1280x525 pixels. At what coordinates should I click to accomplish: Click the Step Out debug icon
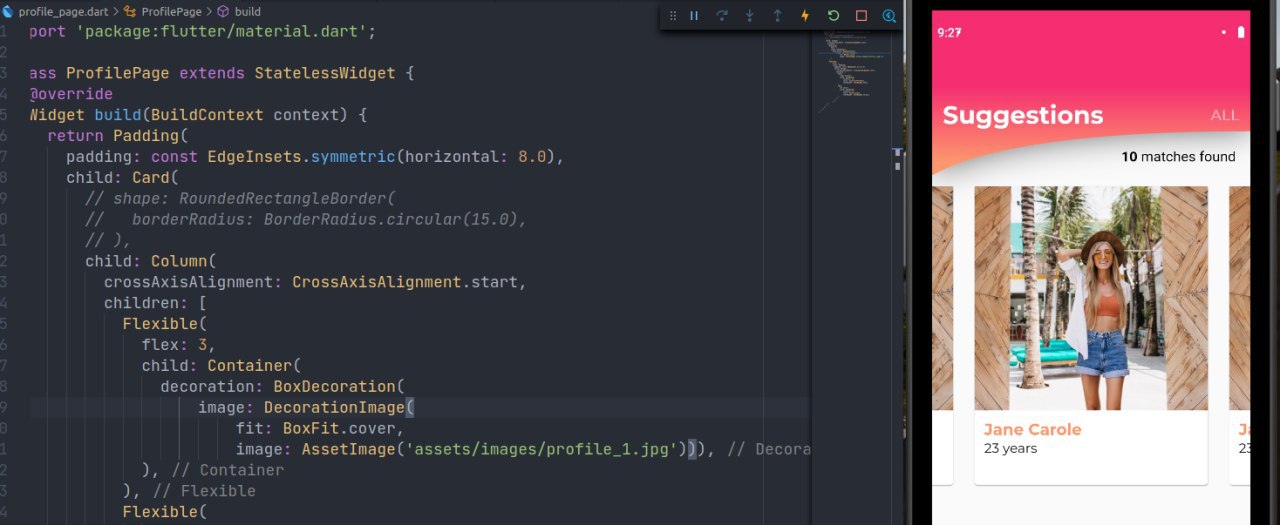pos(778,16)
